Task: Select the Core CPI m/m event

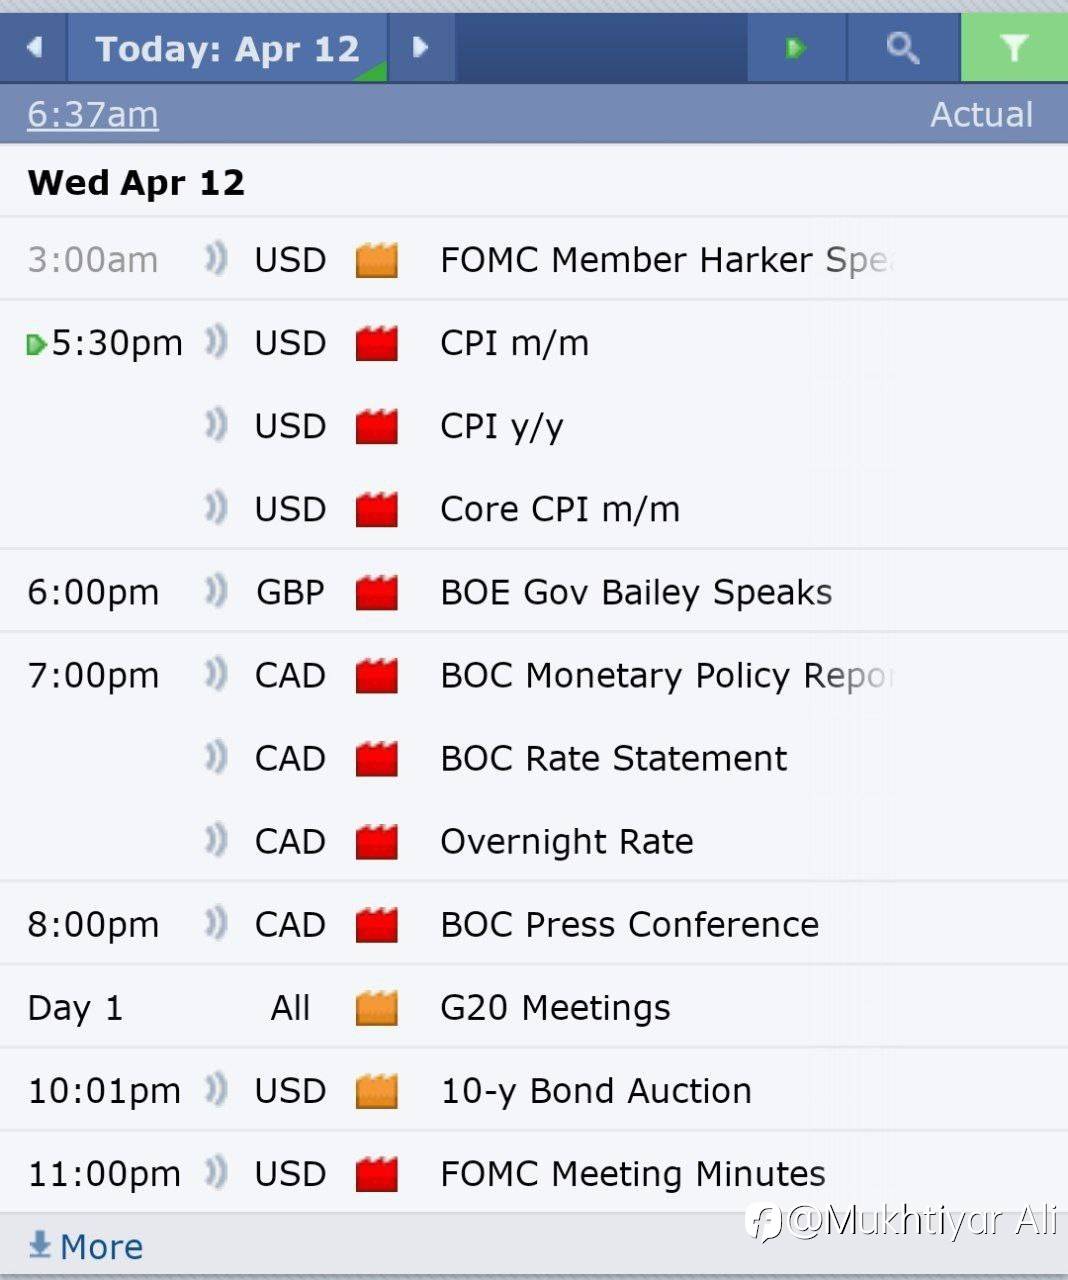Action: click(559, 509)
